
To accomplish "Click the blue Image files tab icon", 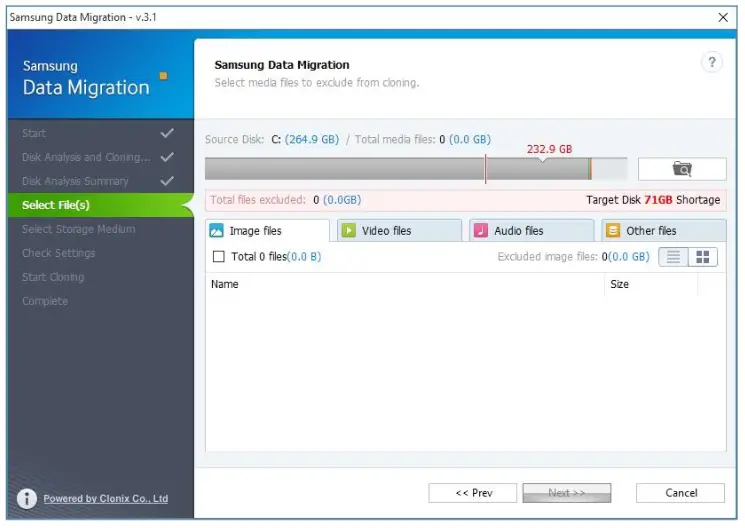I will [x=217, y=230].
